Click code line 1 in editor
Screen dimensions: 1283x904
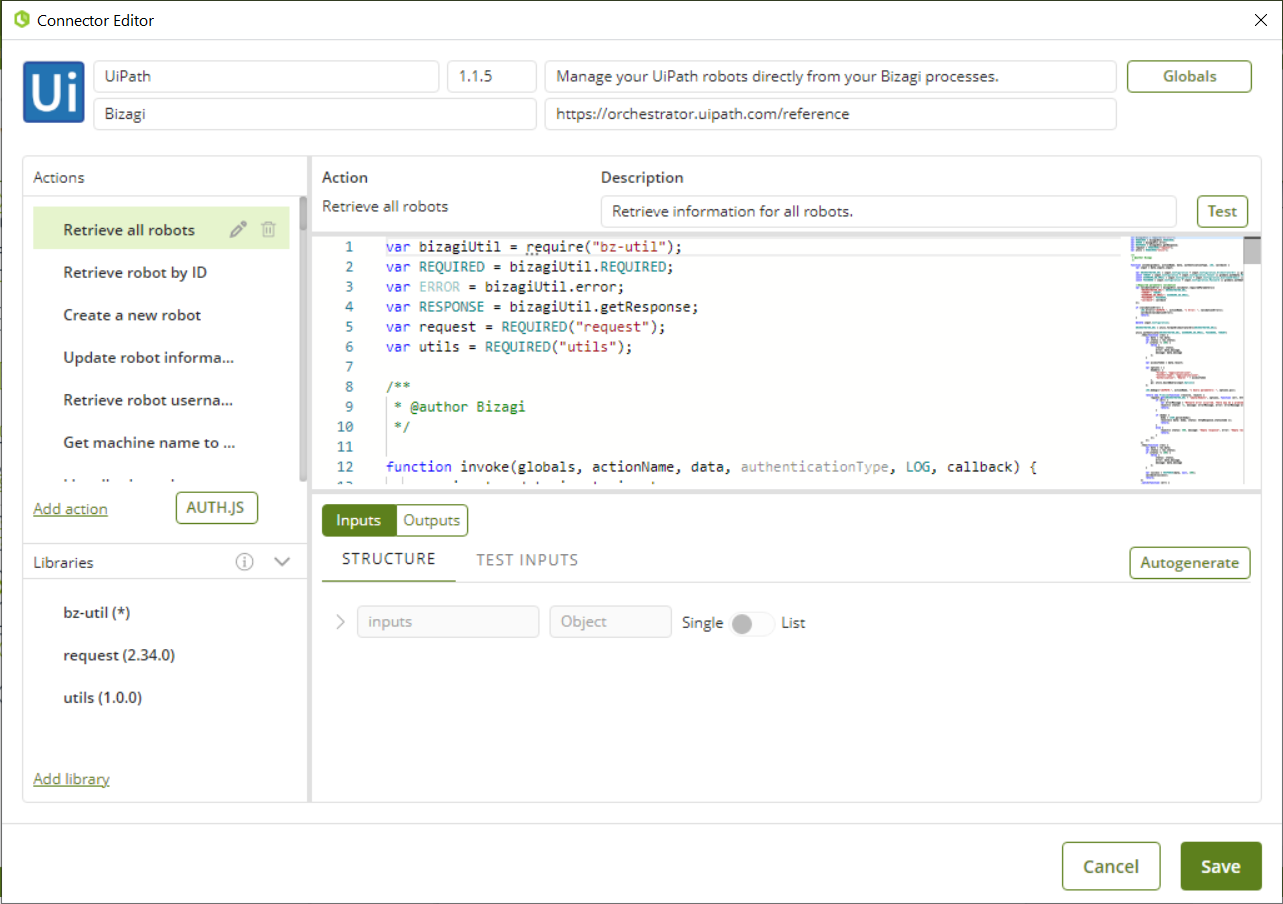[x=533, y=247]
